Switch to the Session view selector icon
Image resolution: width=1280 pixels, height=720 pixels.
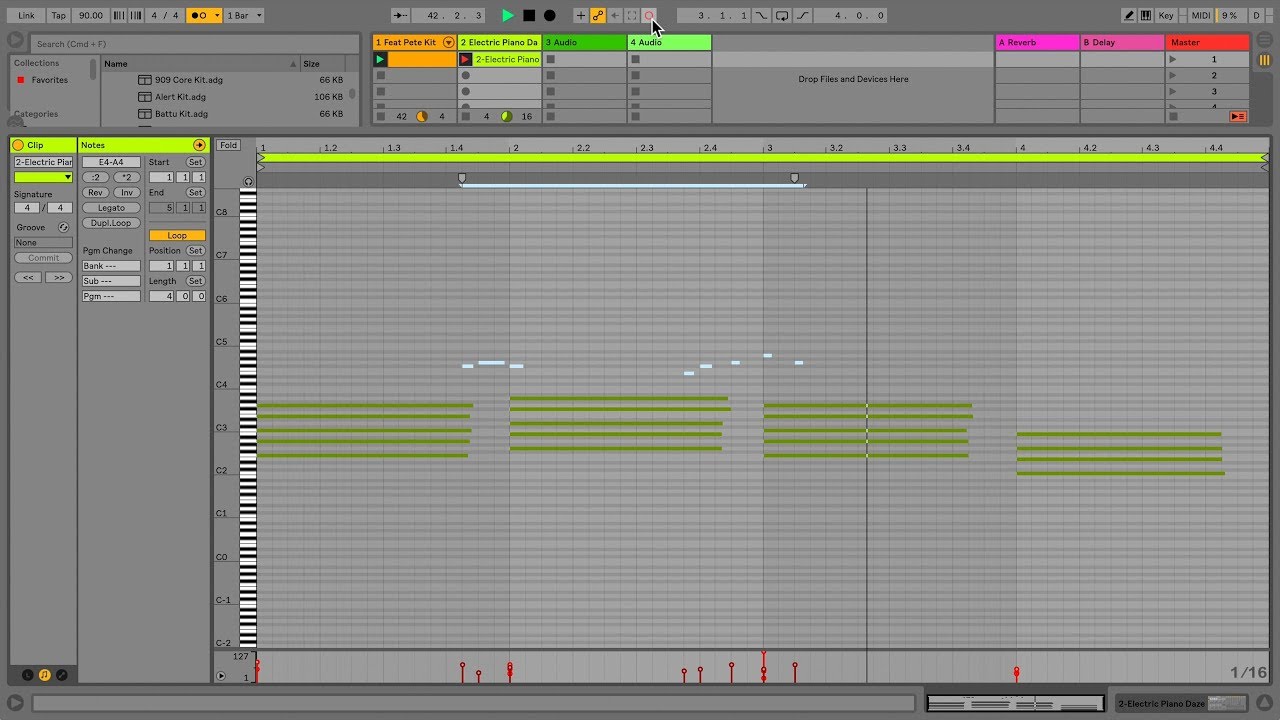pos(1264,60)
